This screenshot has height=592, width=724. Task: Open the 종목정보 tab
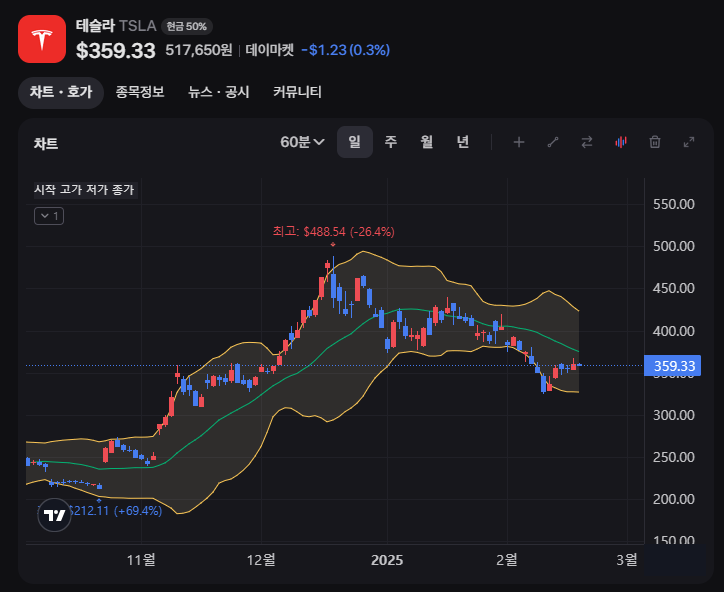tap(140, 92)
